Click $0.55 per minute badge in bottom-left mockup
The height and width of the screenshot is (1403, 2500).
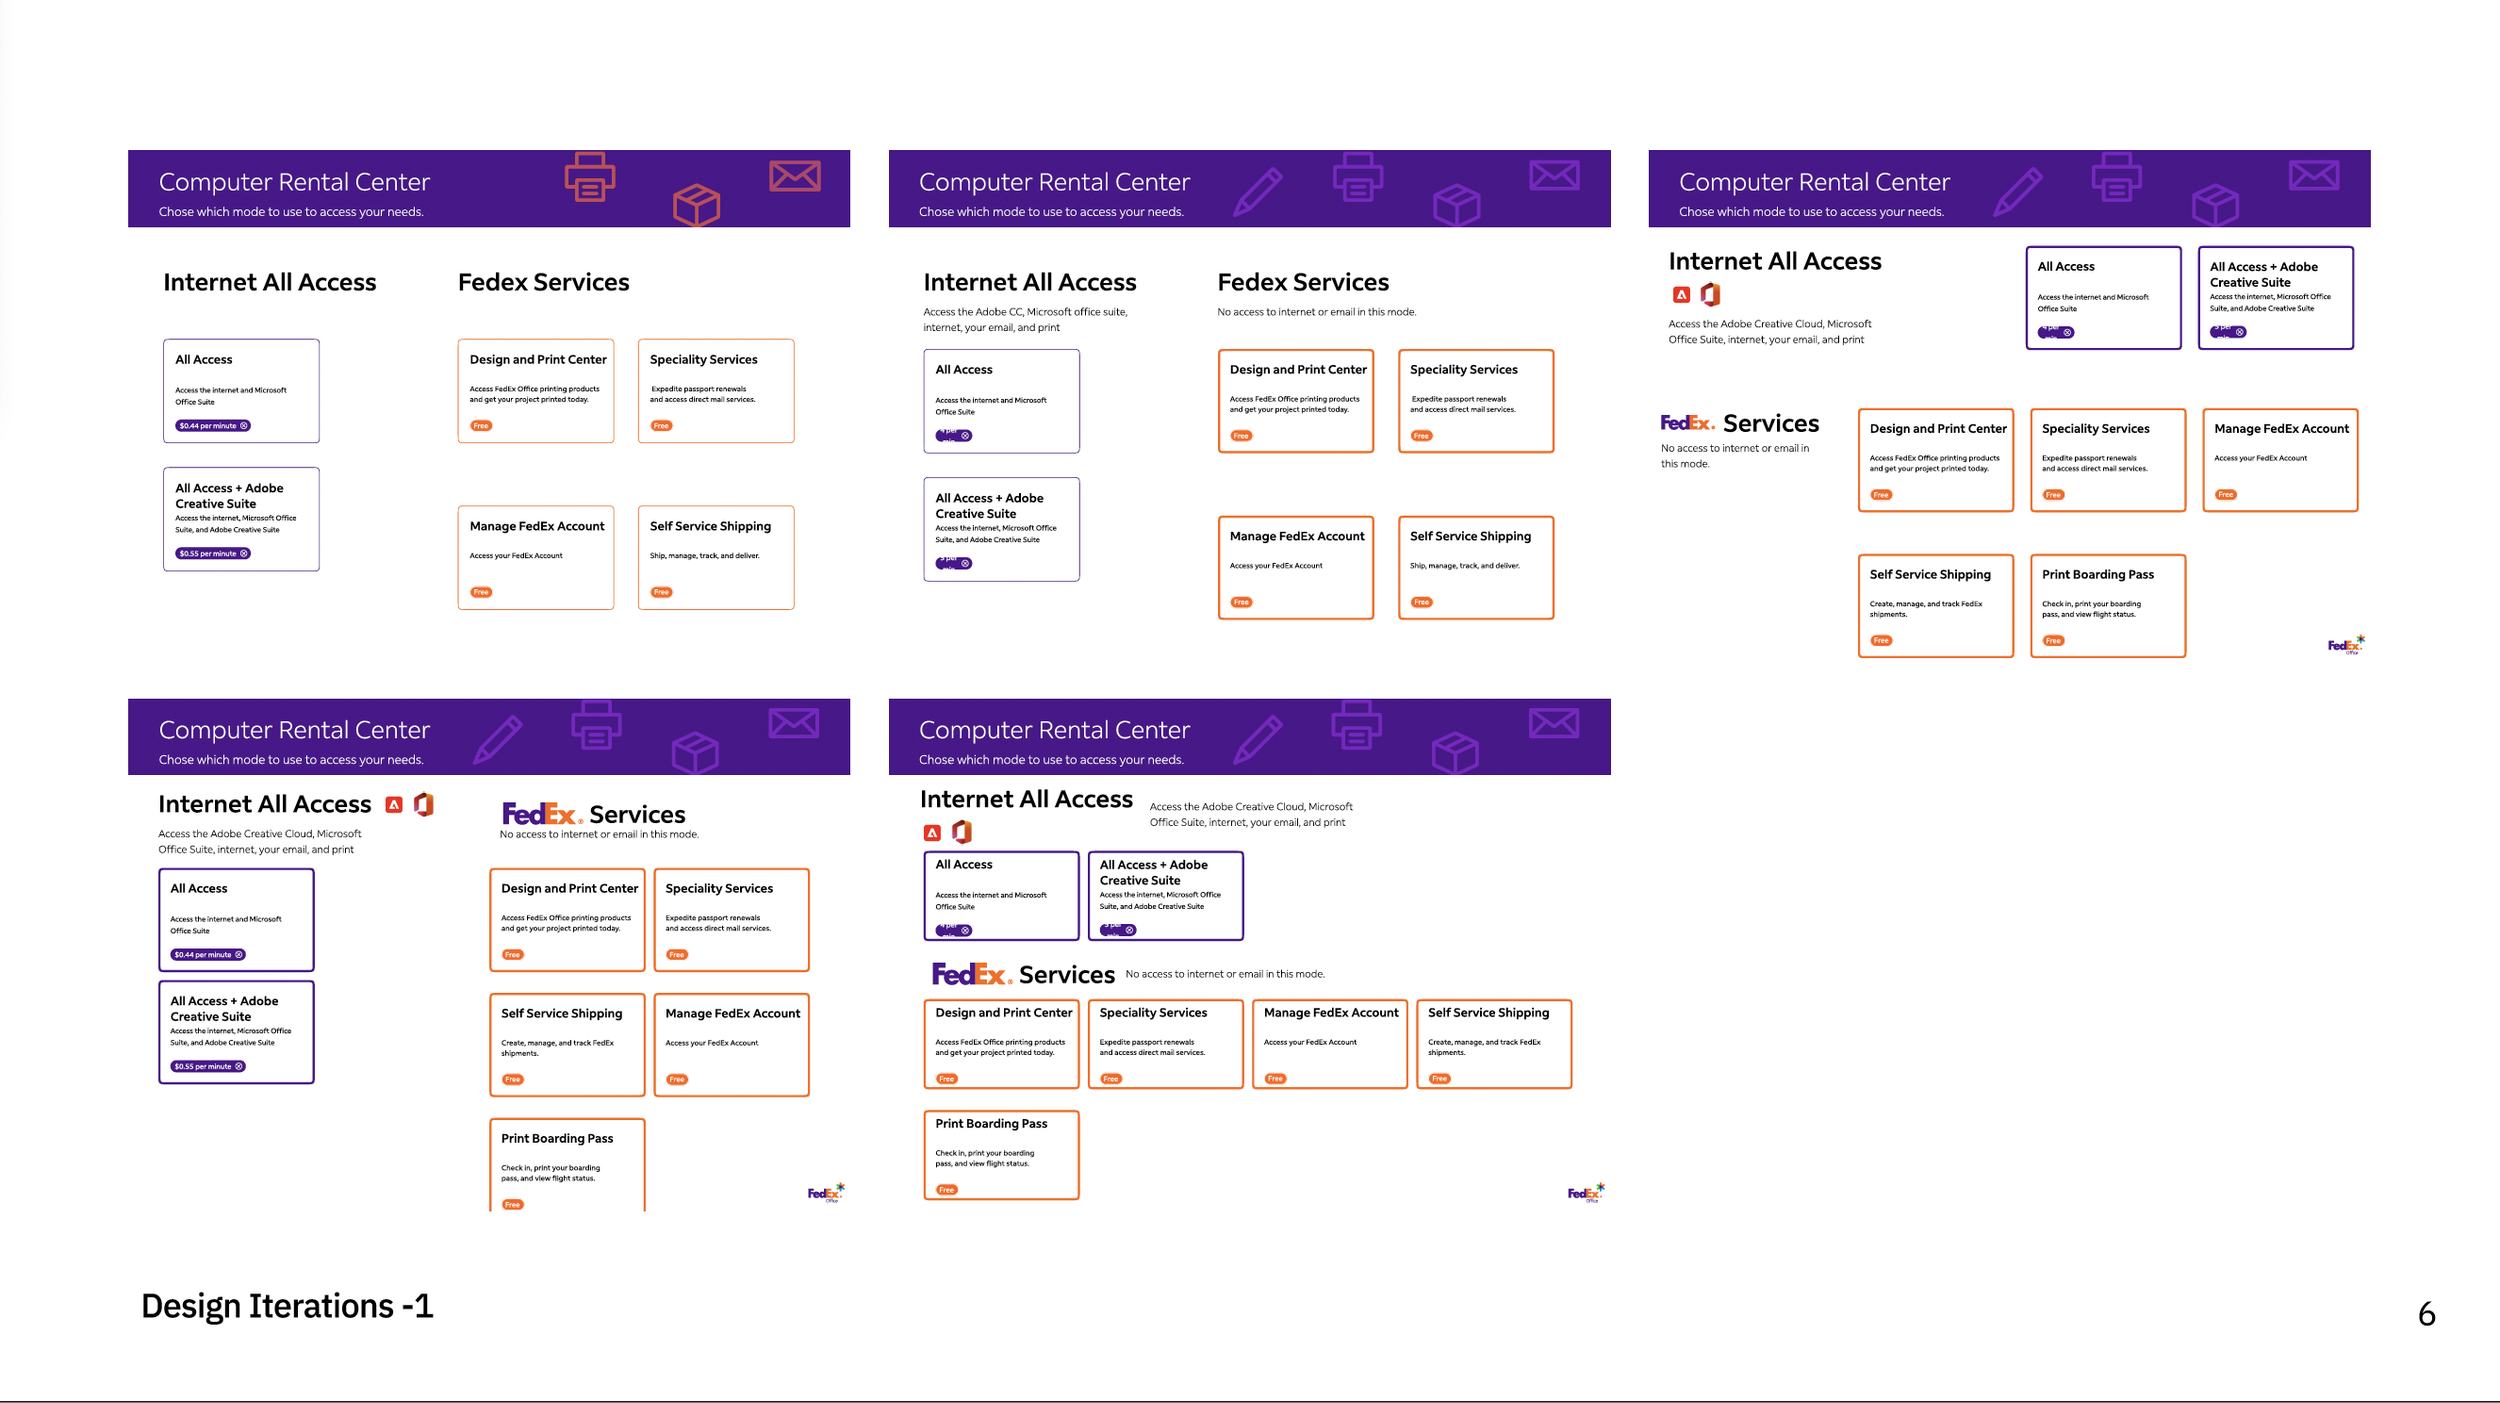point(208,1067)
